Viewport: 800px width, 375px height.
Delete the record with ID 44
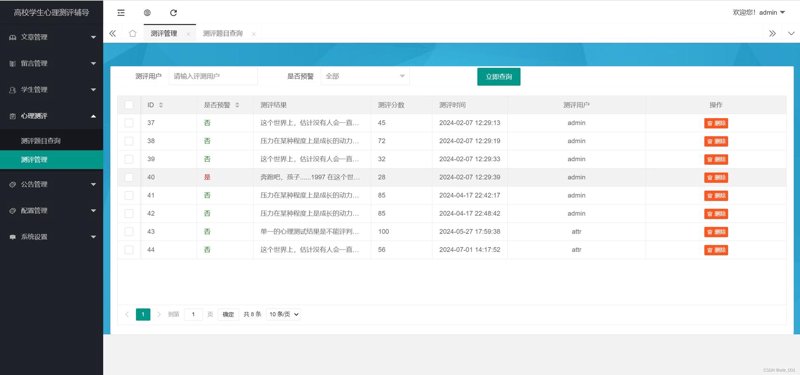[x=716, y=250]
